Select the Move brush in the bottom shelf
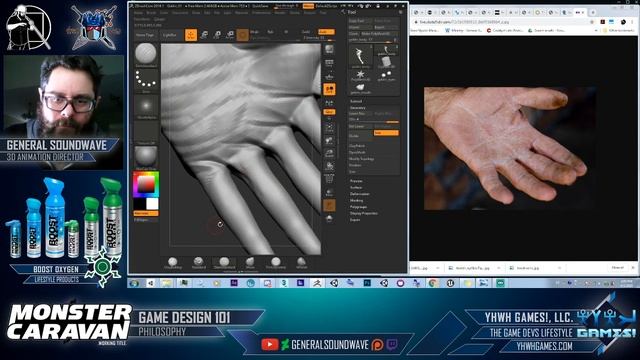The width and height of the screenshot is (640, 360). tap(250, 263)
